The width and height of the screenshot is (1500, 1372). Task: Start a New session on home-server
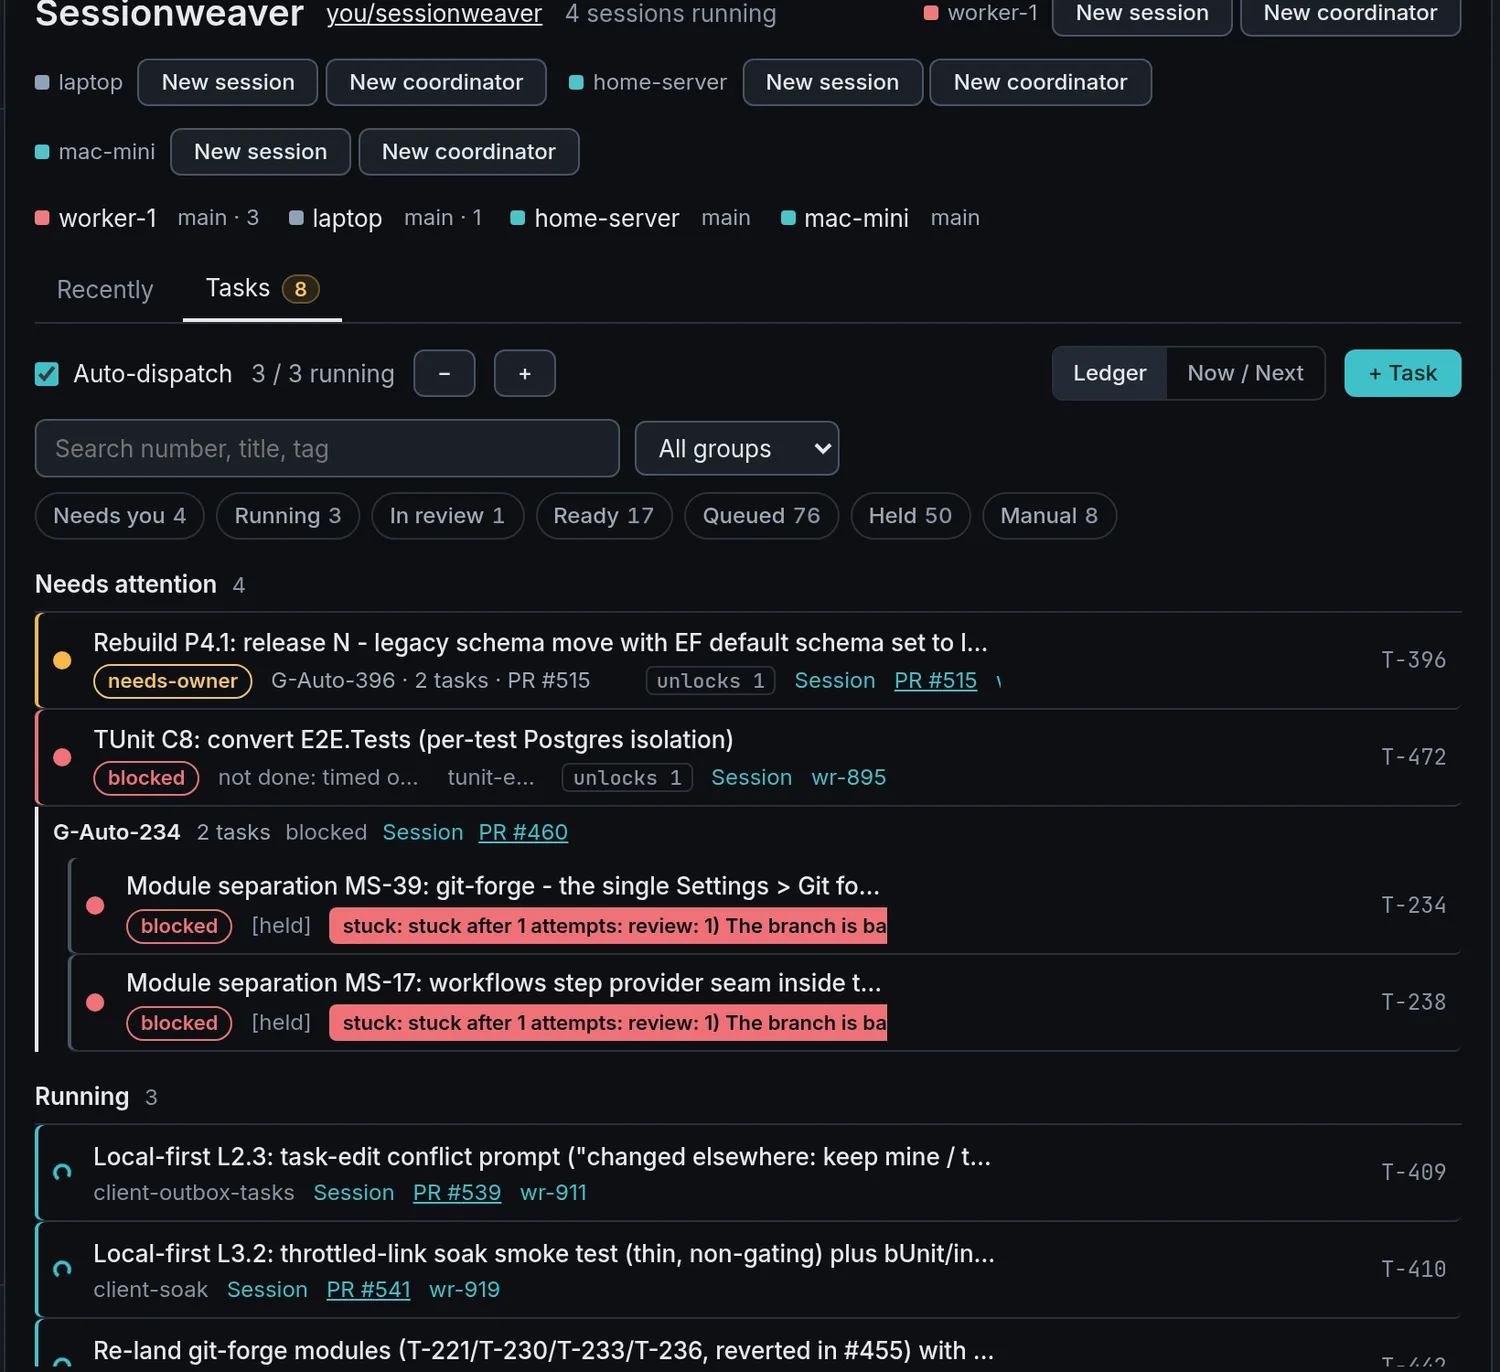832,82
